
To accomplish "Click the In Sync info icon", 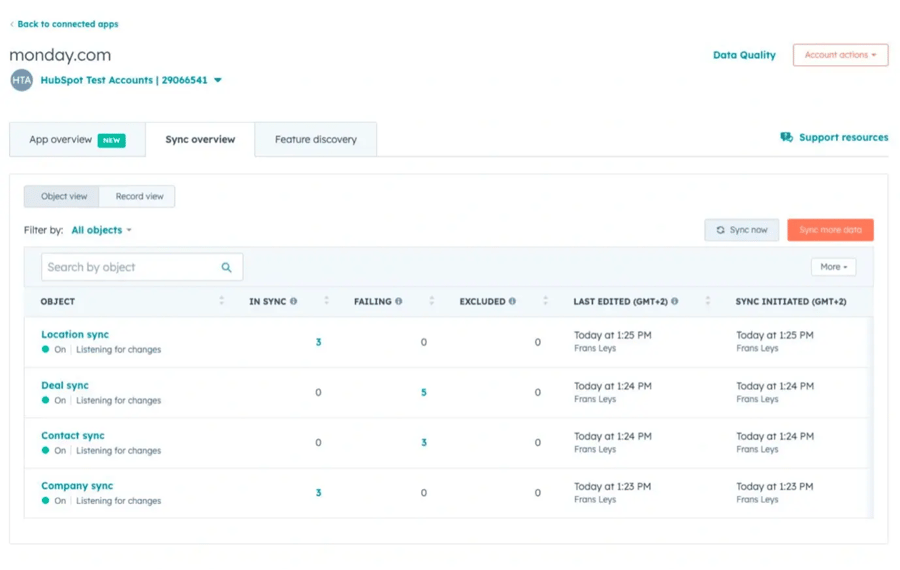I will [x=293, y=301].
